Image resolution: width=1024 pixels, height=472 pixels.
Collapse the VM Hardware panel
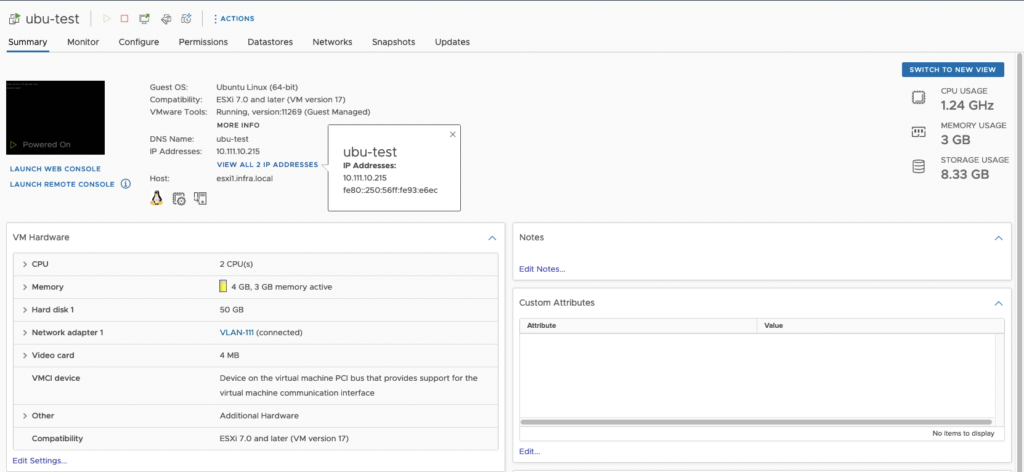[x=491, y=238]
